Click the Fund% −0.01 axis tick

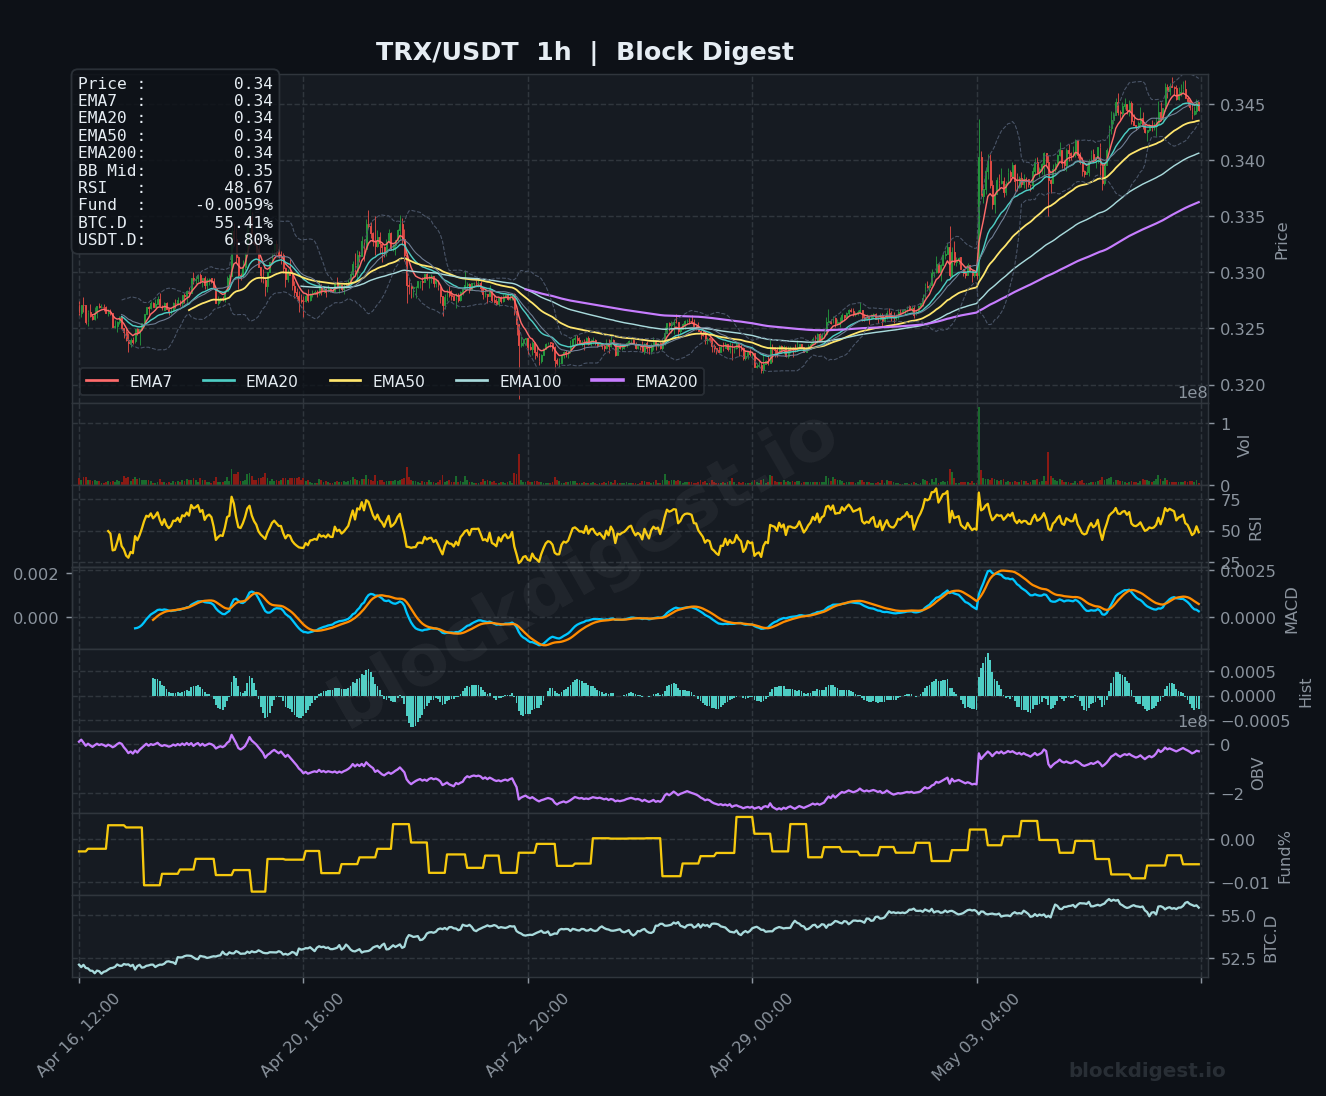point(1243,882)
